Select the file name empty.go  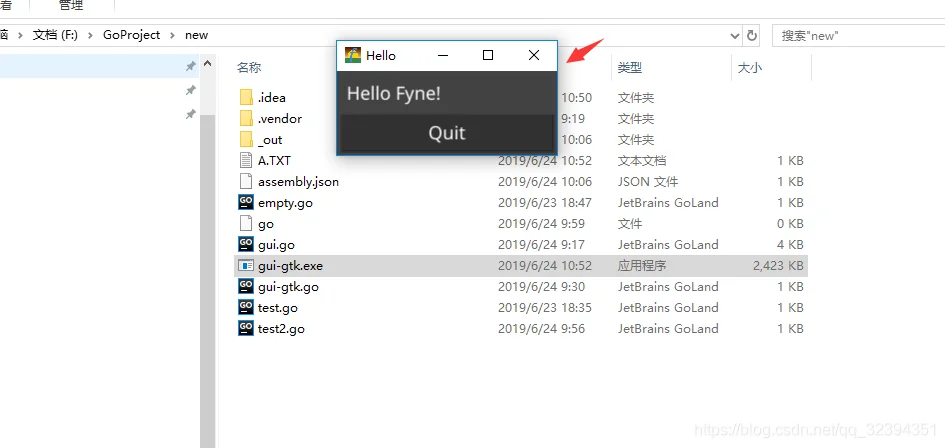tap(285, 203)
